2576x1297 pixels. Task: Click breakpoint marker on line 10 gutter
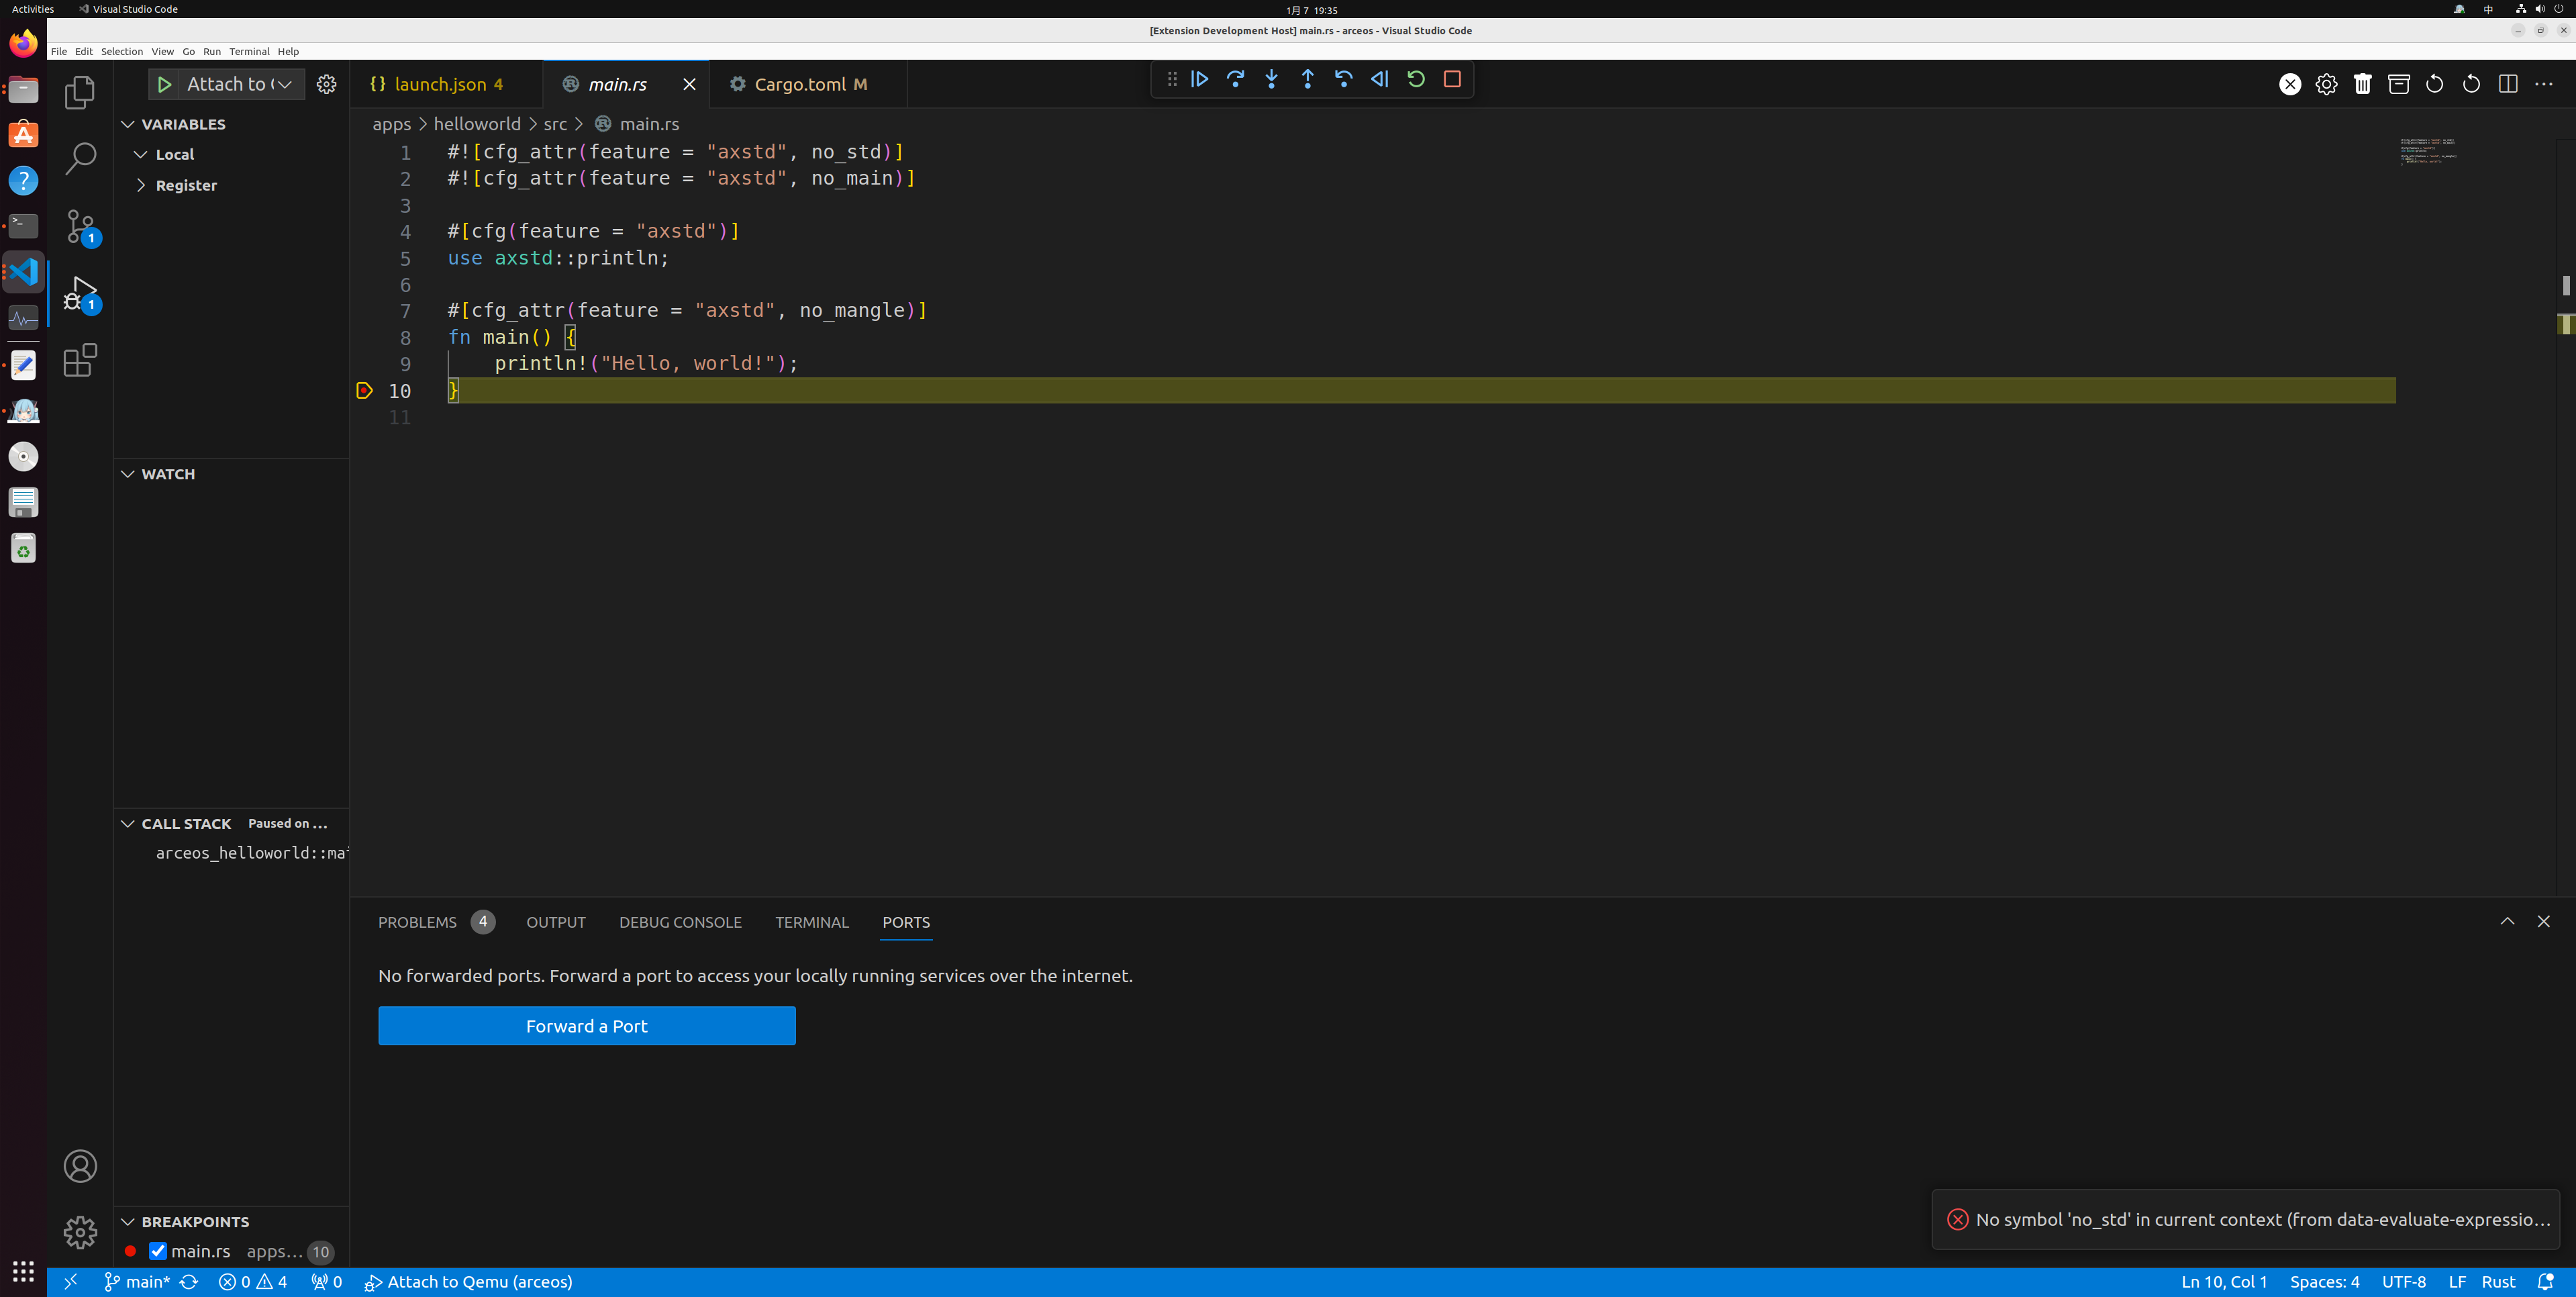click(x=364, y=391)
